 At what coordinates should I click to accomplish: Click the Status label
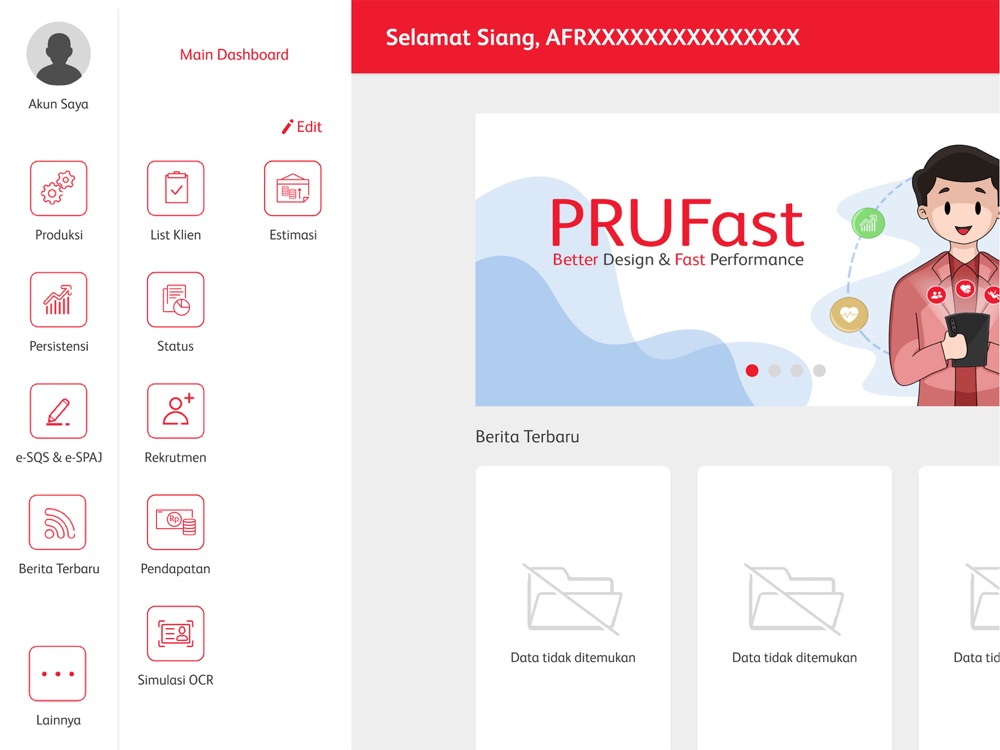pos(175,346)
